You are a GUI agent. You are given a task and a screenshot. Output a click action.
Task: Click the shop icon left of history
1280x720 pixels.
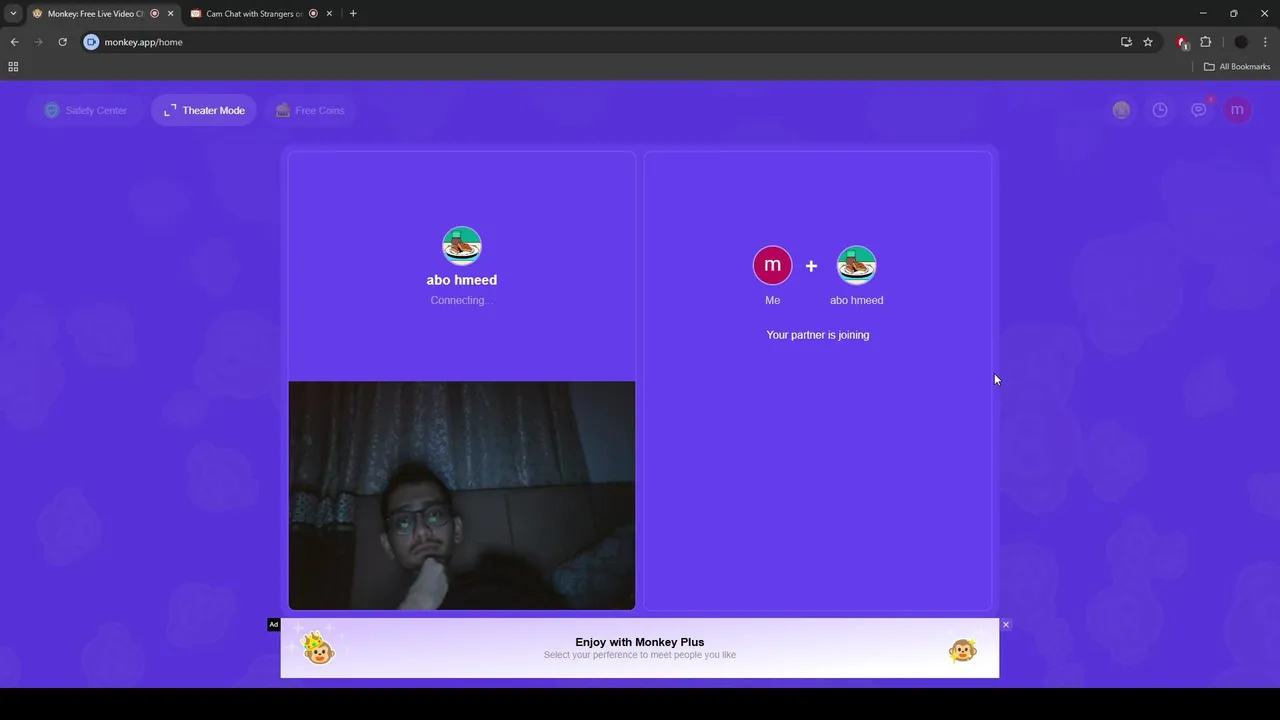pyautogui.click(x=1121, y=110)
